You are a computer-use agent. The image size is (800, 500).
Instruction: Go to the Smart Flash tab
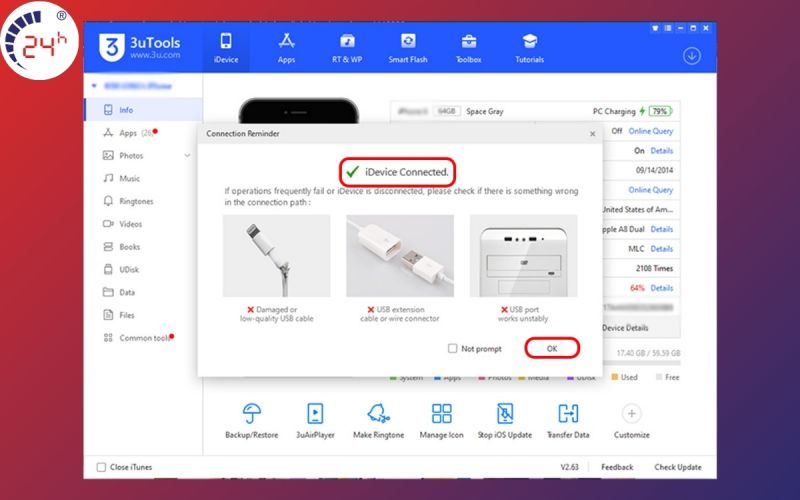[x=408, y=48]
